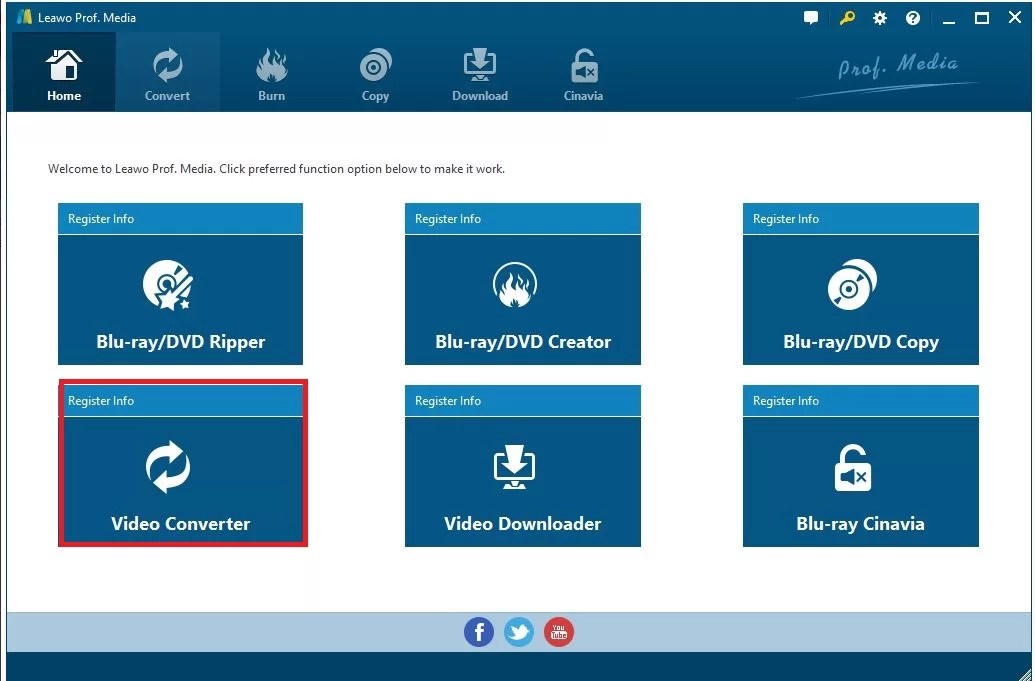Switch to the Convert tab
The height and width of the screenshot is (681, 1035).
(x=167, y=71)
